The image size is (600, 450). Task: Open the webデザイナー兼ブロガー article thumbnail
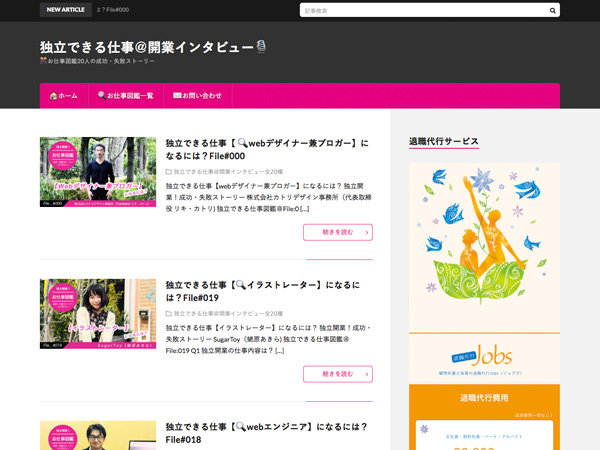pos(98,172)
